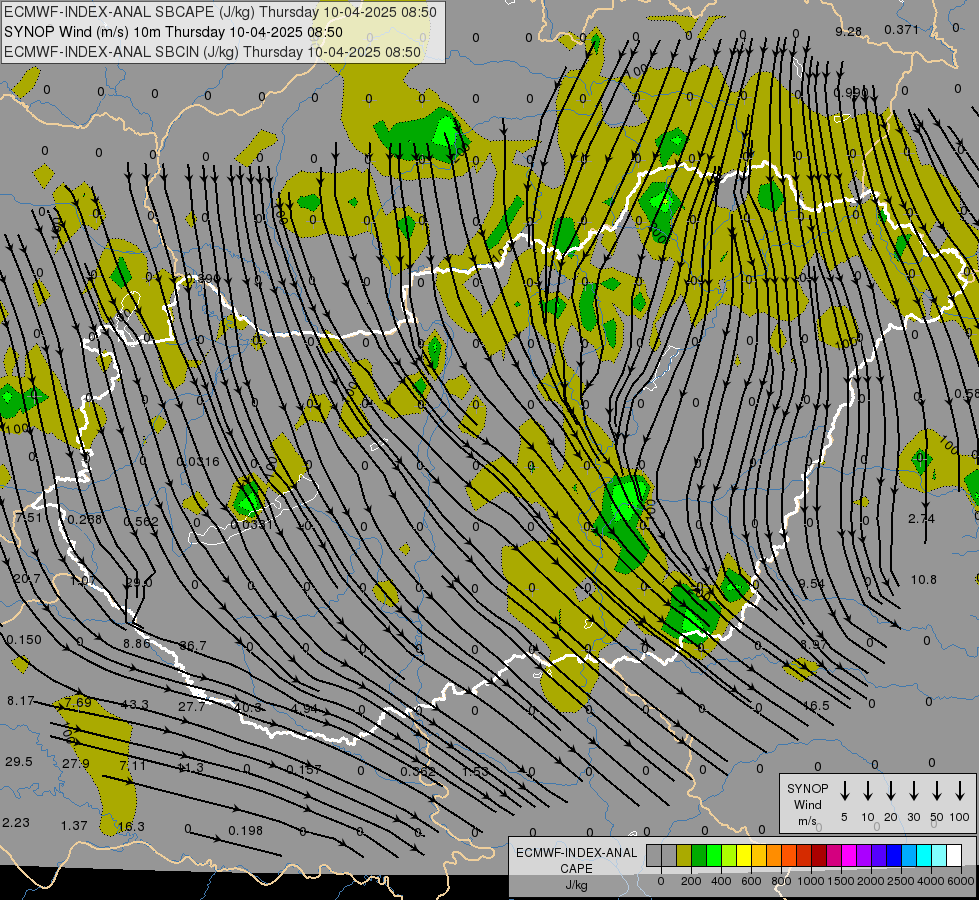Click the 1.37 value on the map

pyautogui.click(x=74, y=826)
